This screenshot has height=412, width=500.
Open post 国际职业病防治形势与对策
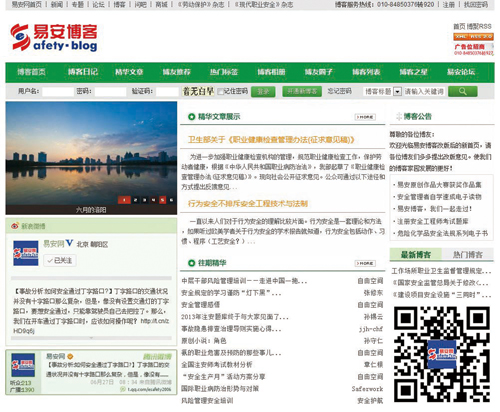pos(220,389)
